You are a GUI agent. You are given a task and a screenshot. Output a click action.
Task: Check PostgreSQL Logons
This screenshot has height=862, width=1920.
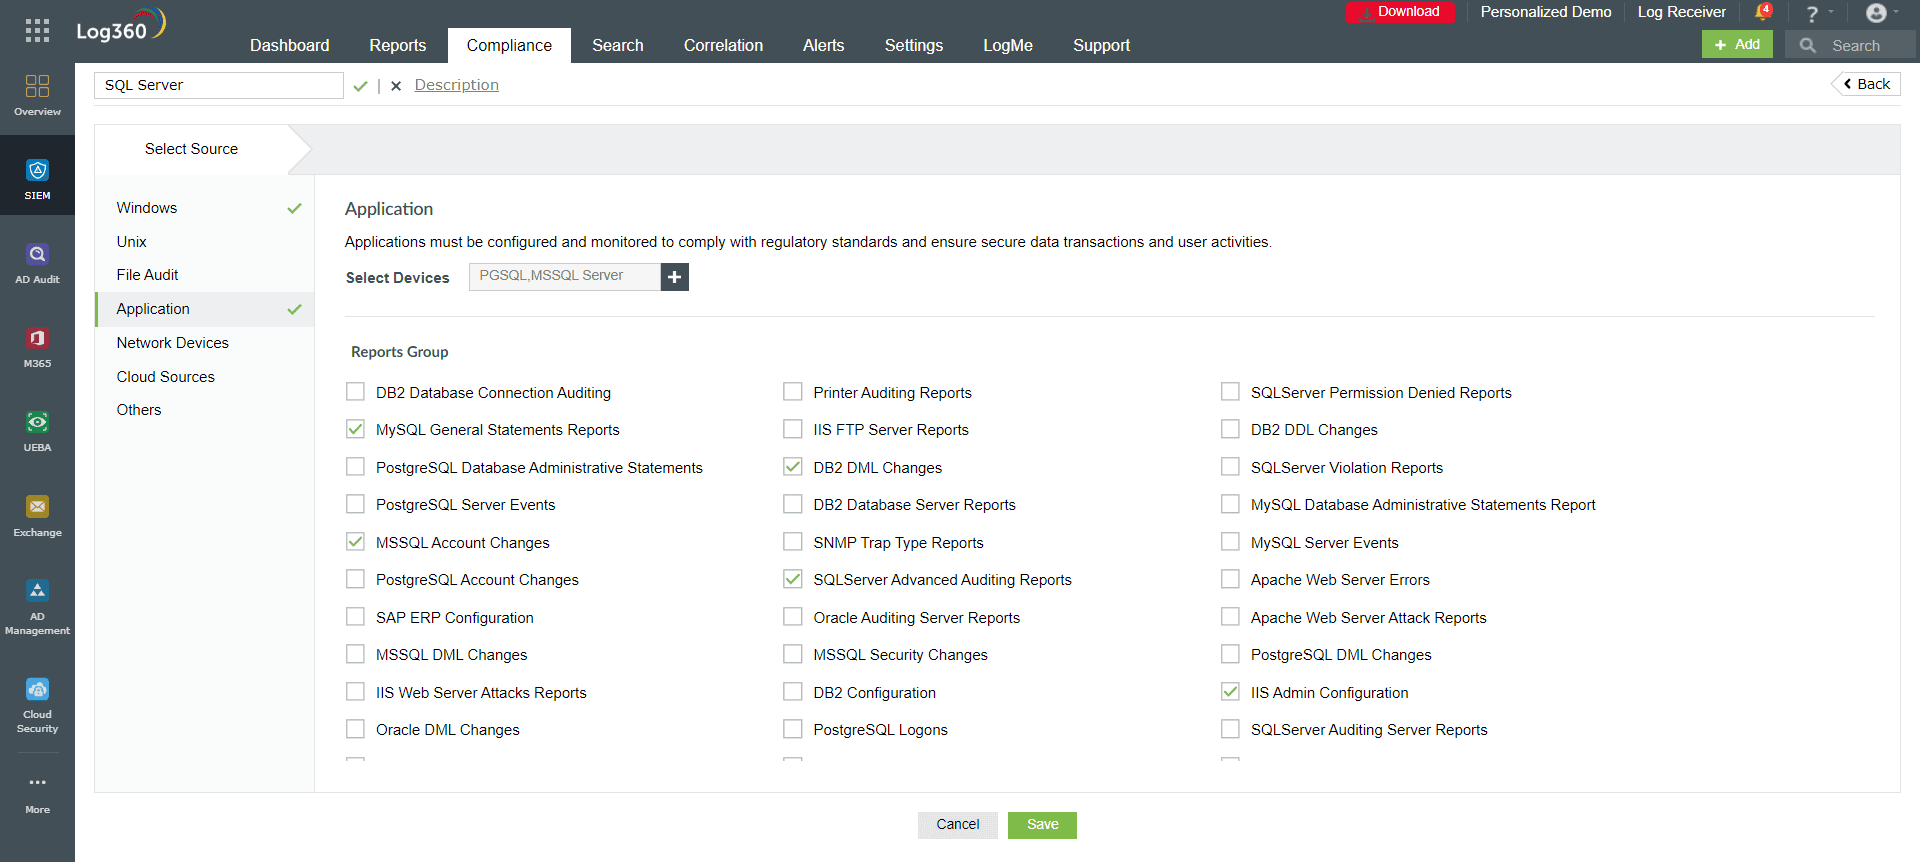(793, 729)
